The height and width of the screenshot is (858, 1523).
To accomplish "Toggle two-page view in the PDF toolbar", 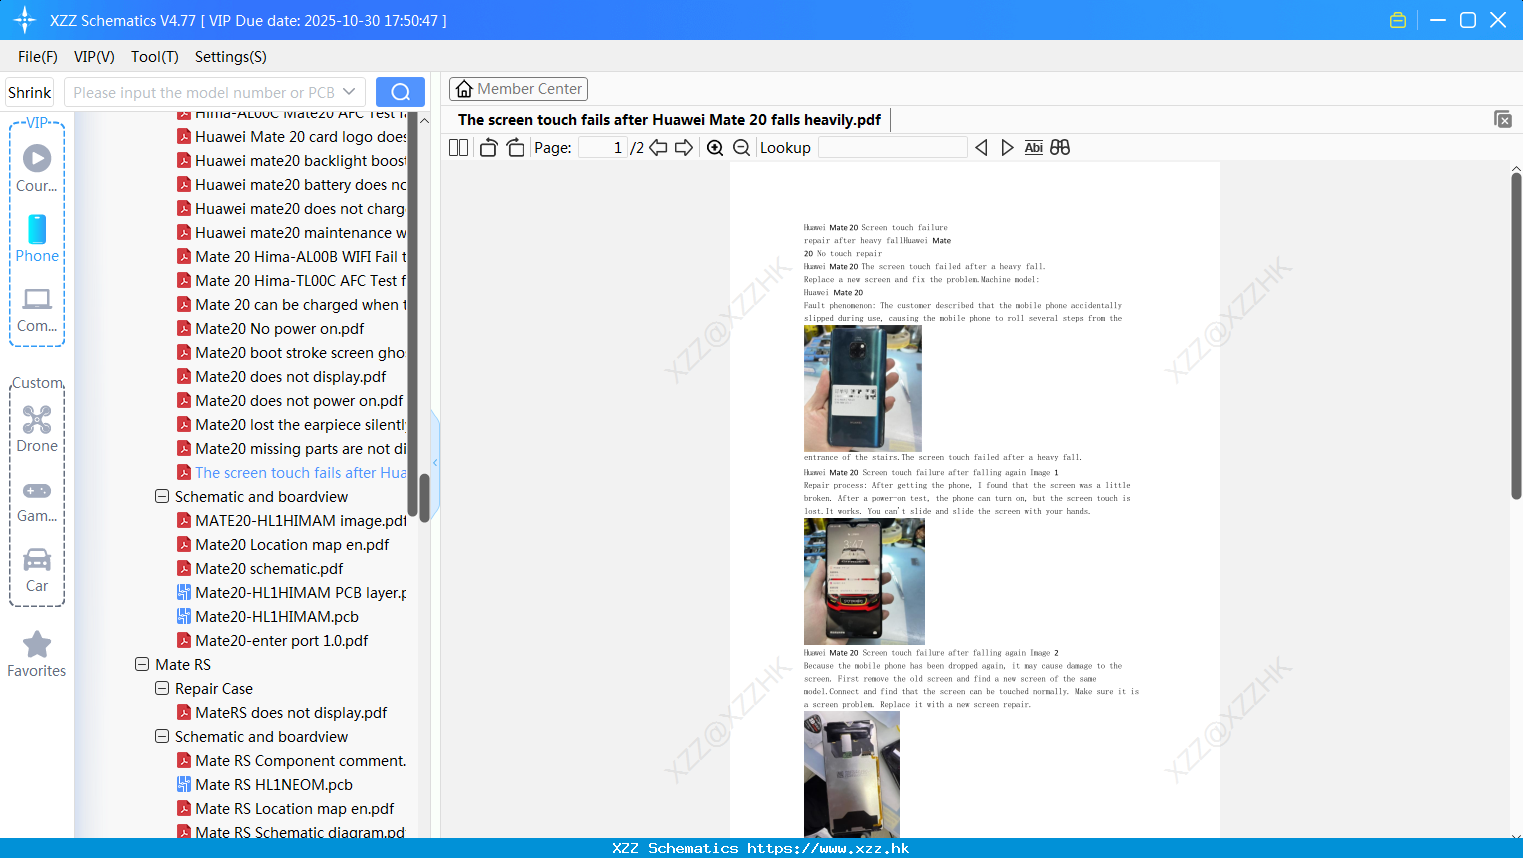I will (458, 148).
